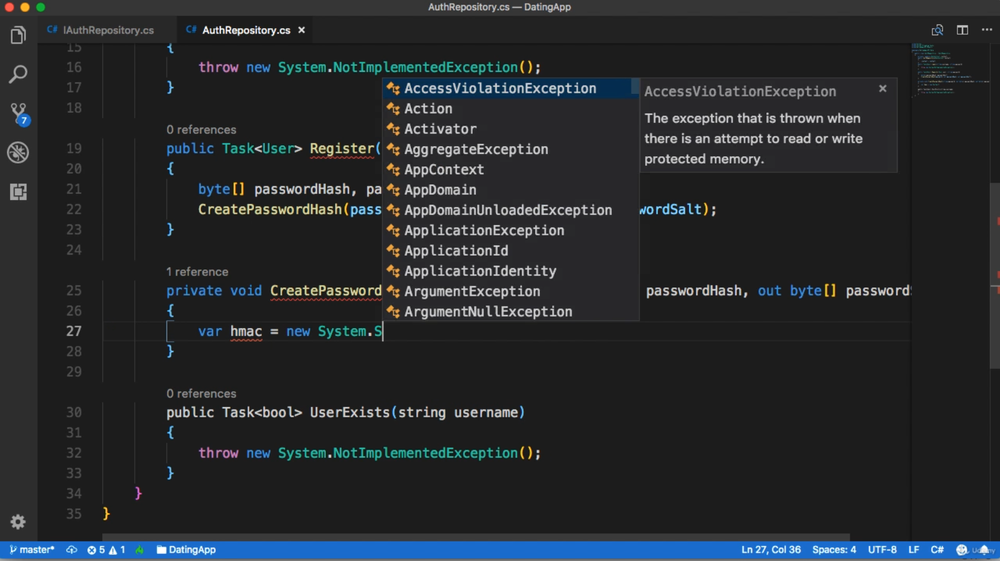The image size is (1000, 561).
Task: Select the DatingApp project in status bar
Action: 186,550
